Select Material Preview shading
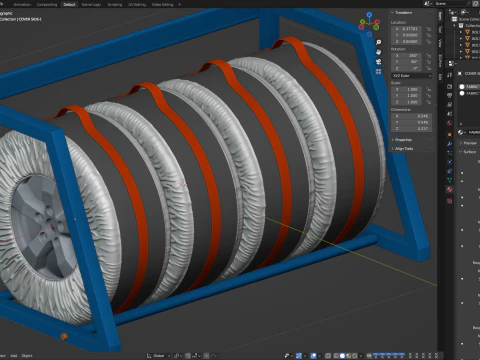 (349, 356)
